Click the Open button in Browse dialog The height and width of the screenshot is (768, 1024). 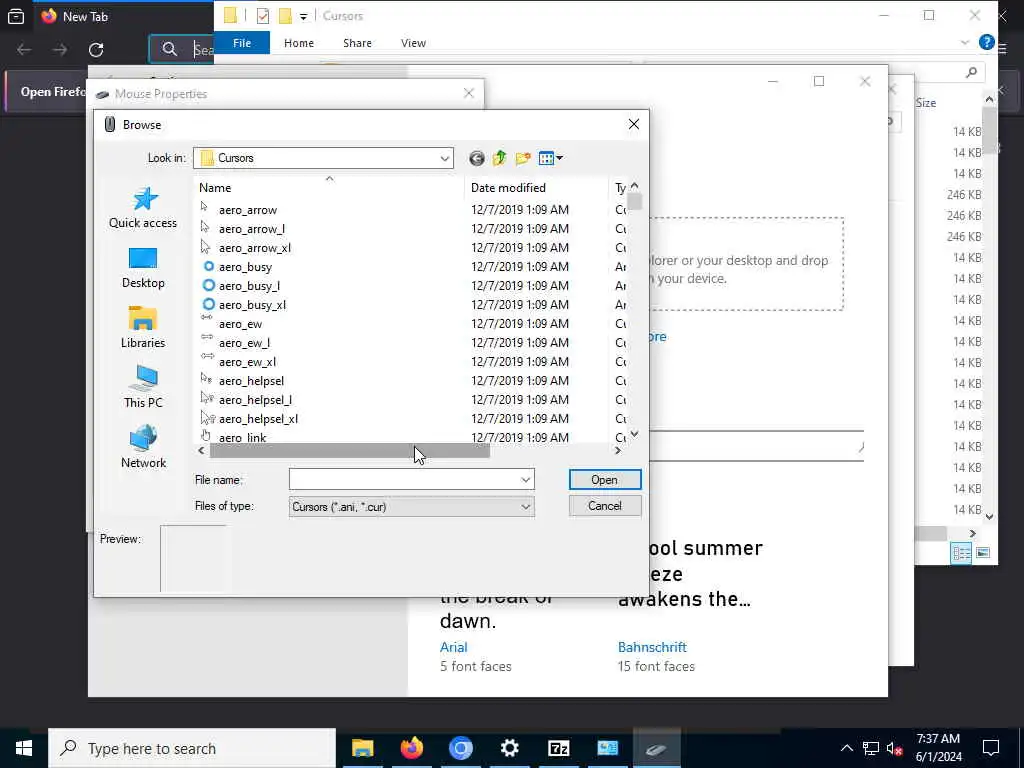coord(605,479)
